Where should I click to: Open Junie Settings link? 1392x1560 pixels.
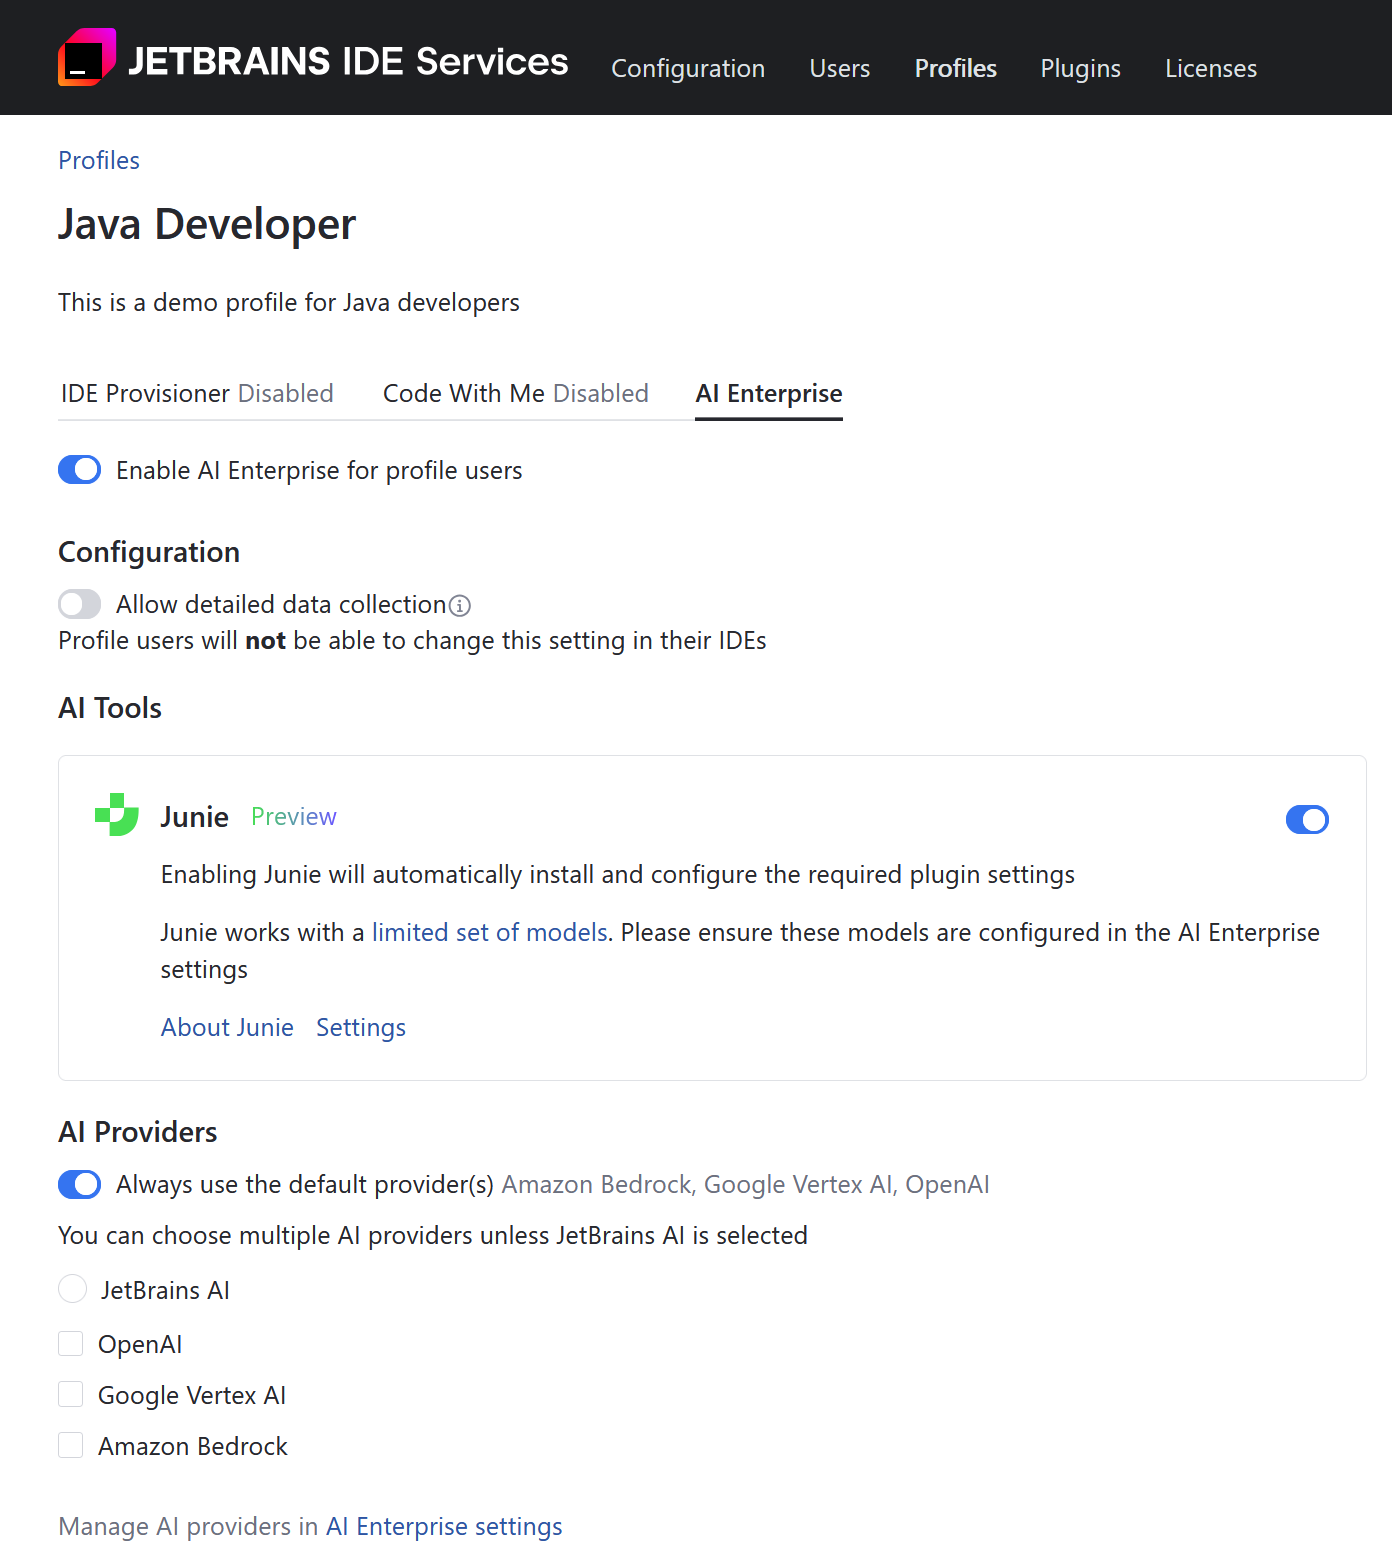(x=361, y=1027)
